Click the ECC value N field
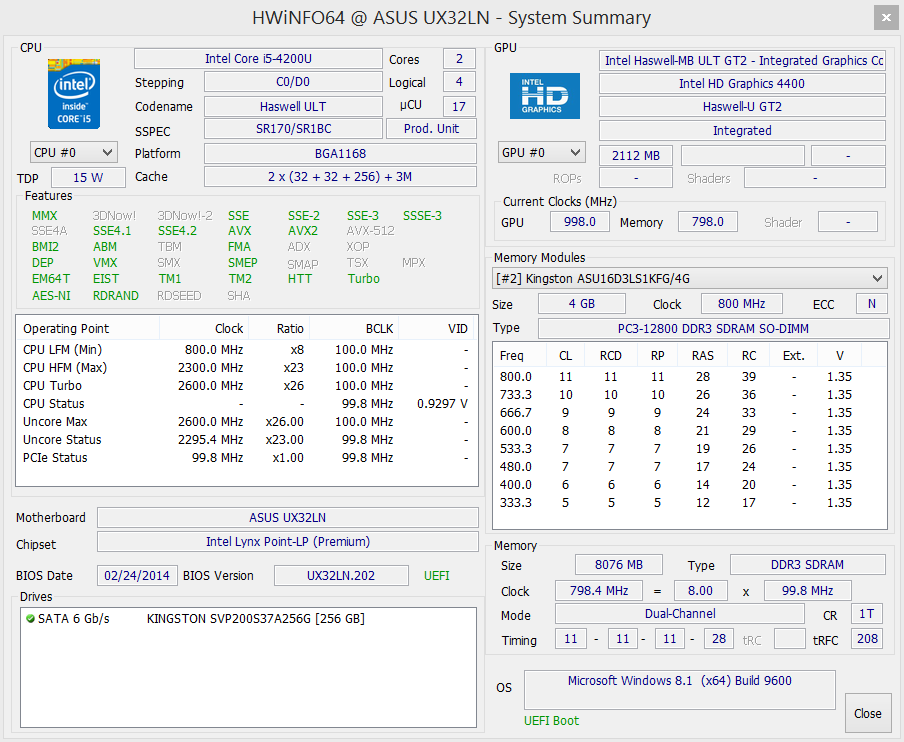The width and height of the screenshot is (904, 742). [872, 304]
